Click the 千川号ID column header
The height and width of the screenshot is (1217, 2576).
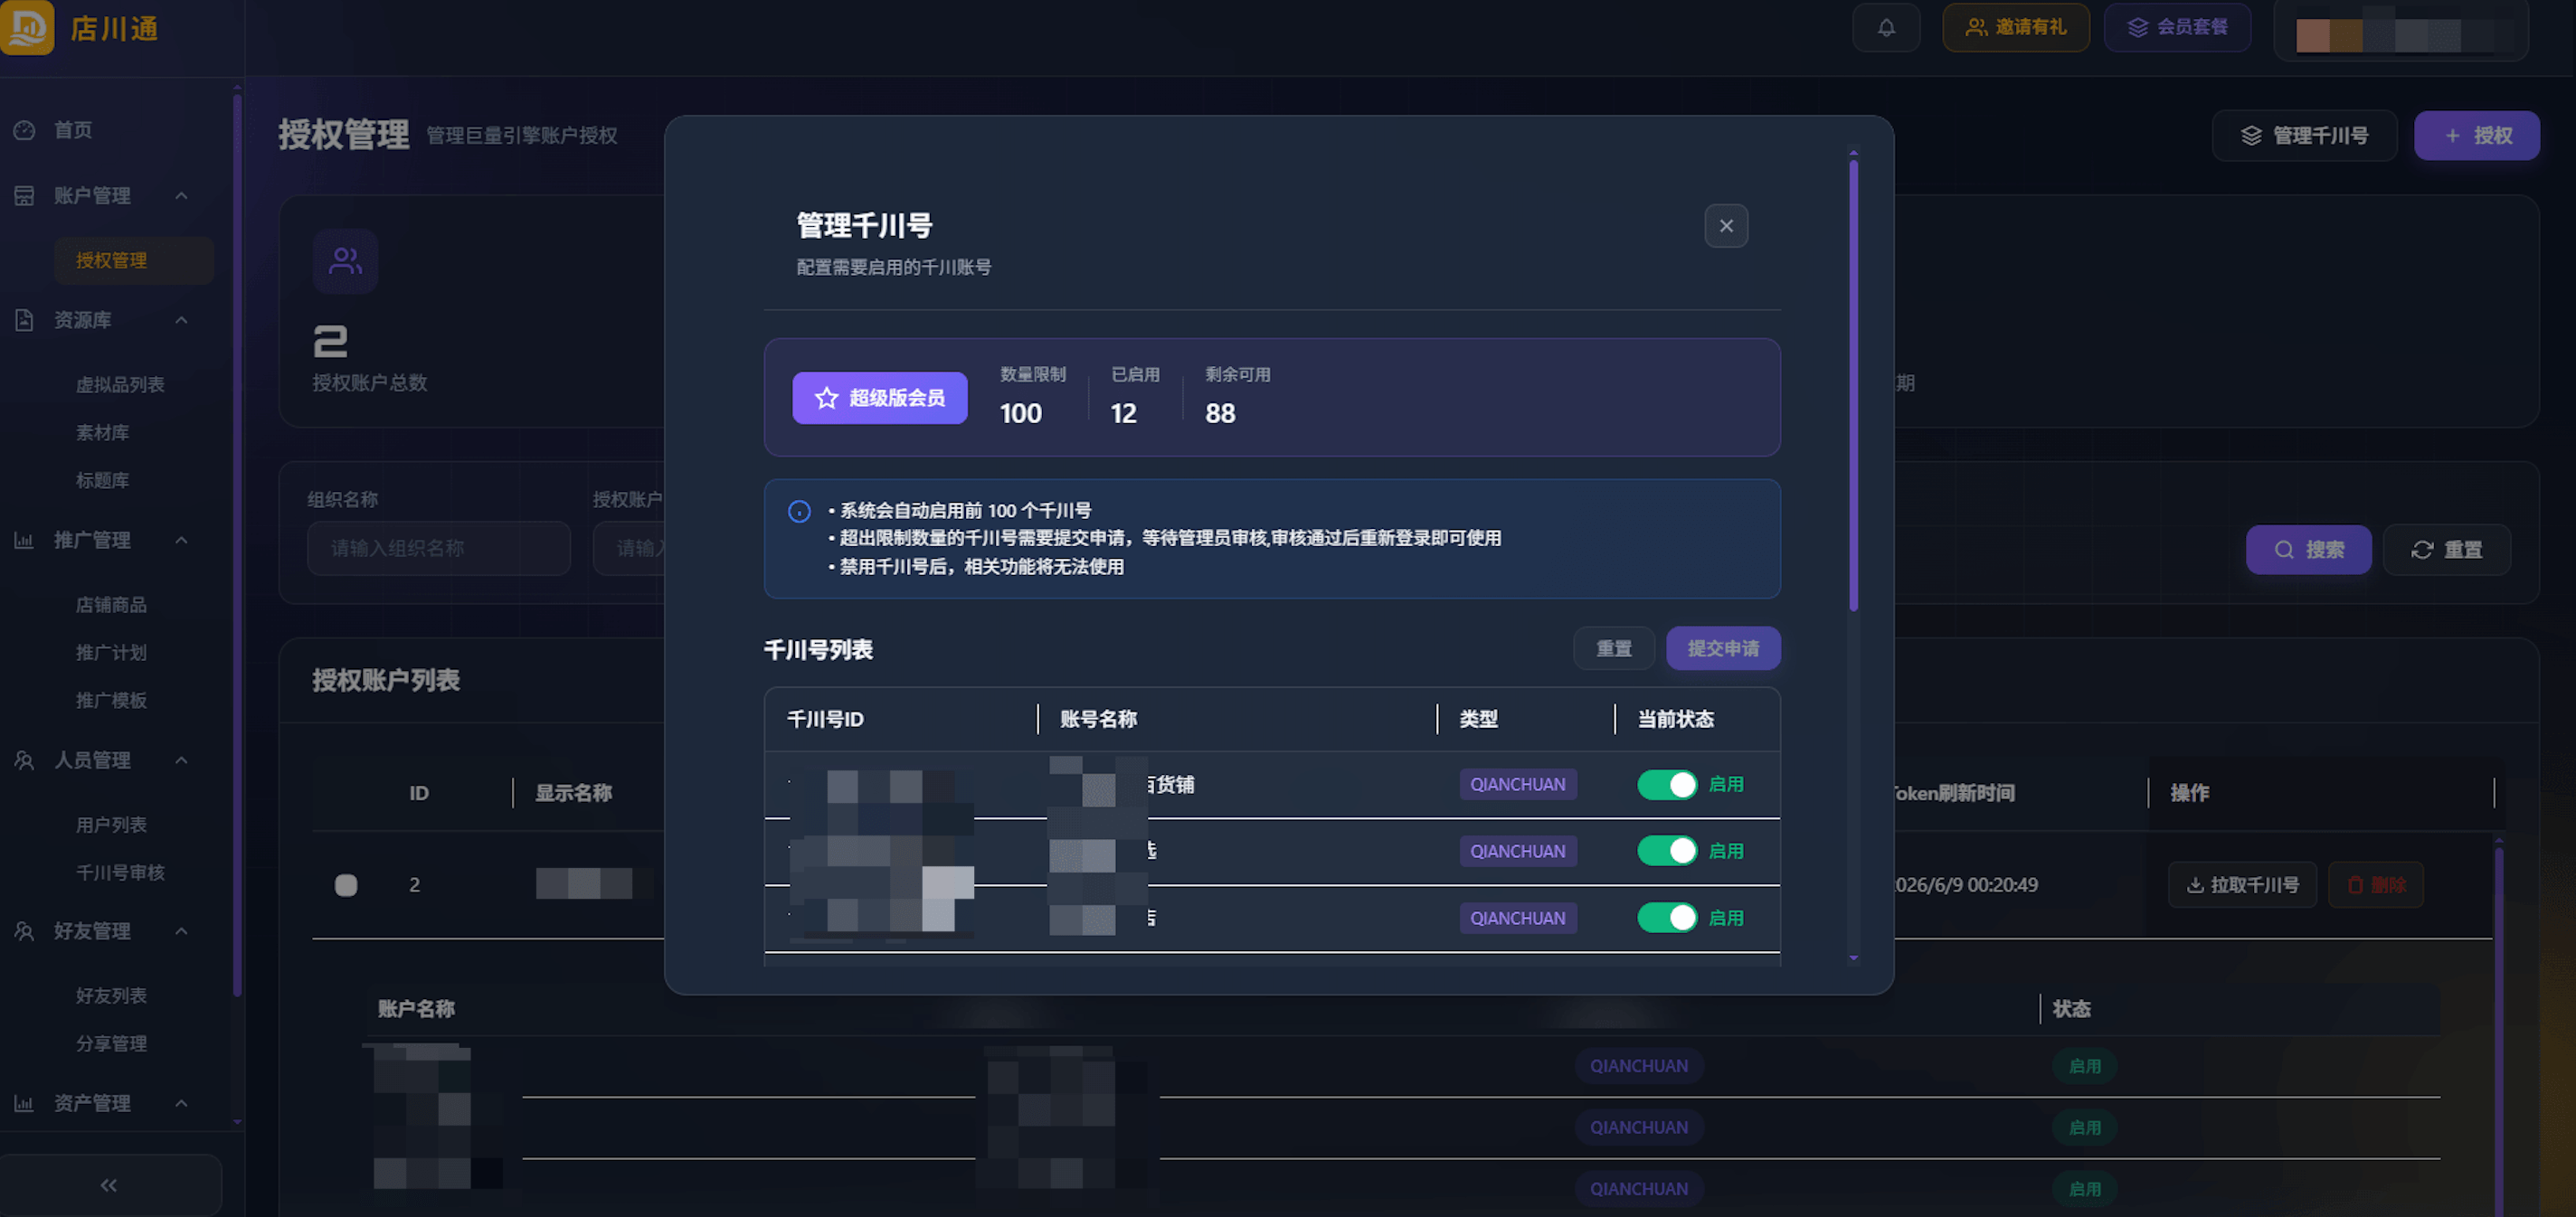point(825,720)
